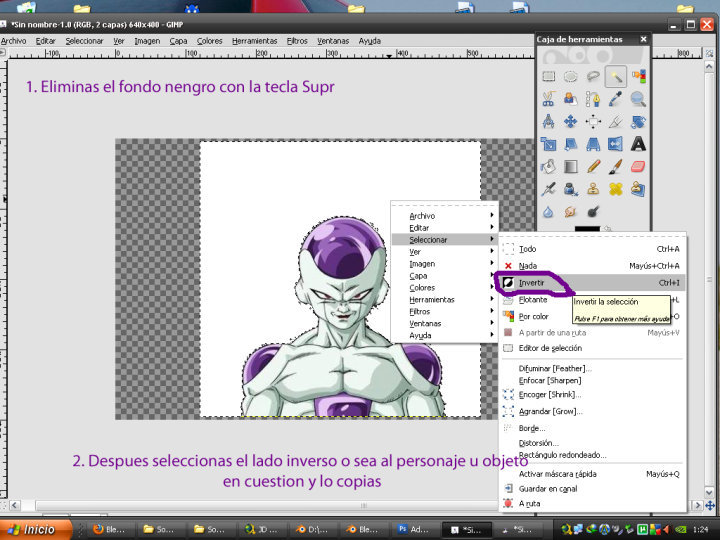Select the Crop tool
Screen dimensions: 720x540
click(616, 121)
